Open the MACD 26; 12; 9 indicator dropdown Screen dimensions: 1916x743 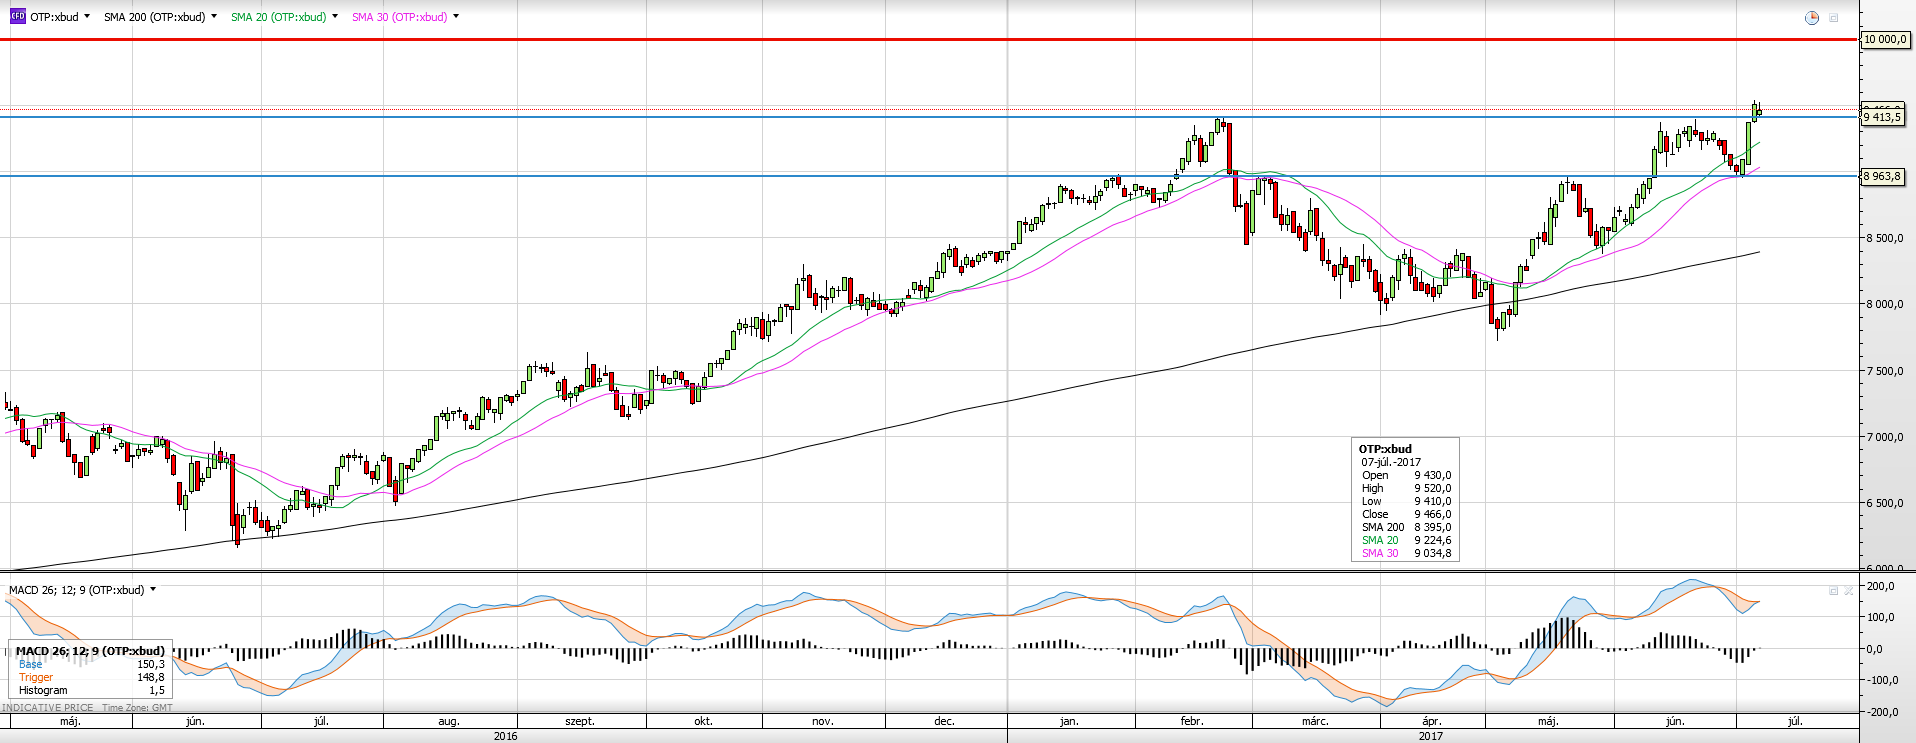click(x=153, y=590)
